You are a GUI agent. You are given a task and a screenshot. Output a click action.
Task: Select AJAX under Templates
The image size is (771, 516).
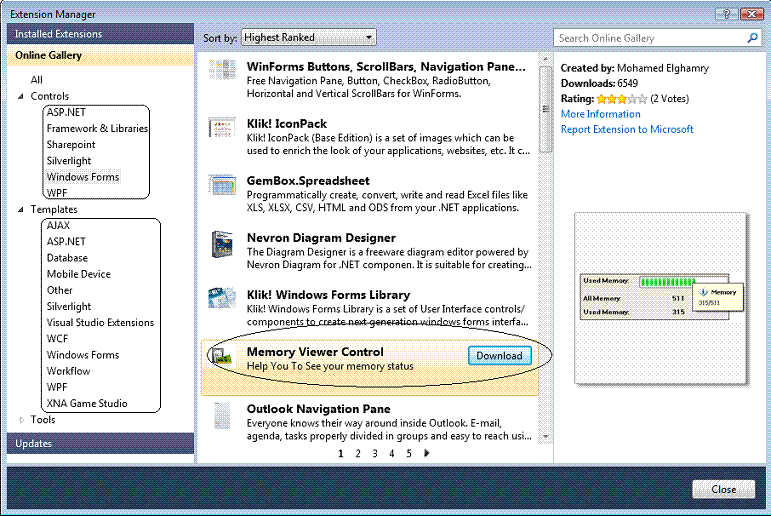coord(58,225)
